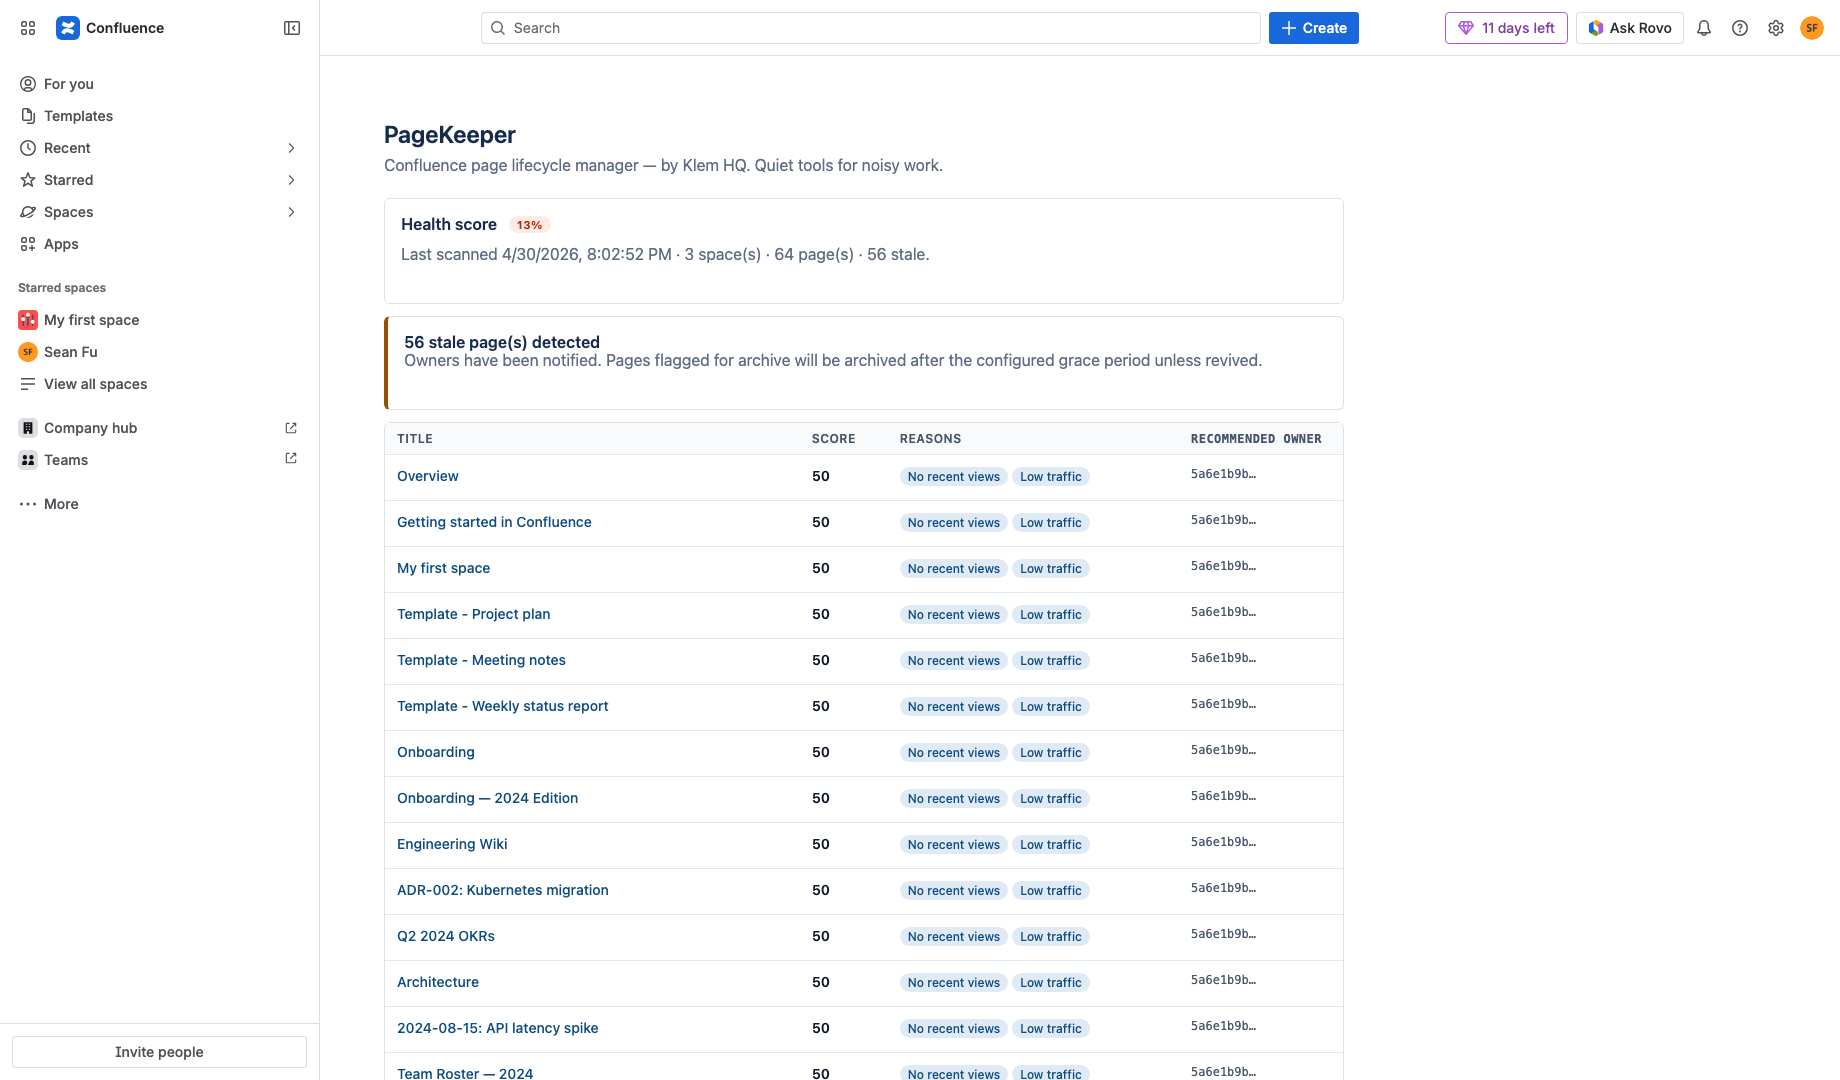Click '56 stale page(s) detected' heading

[502, 342]
